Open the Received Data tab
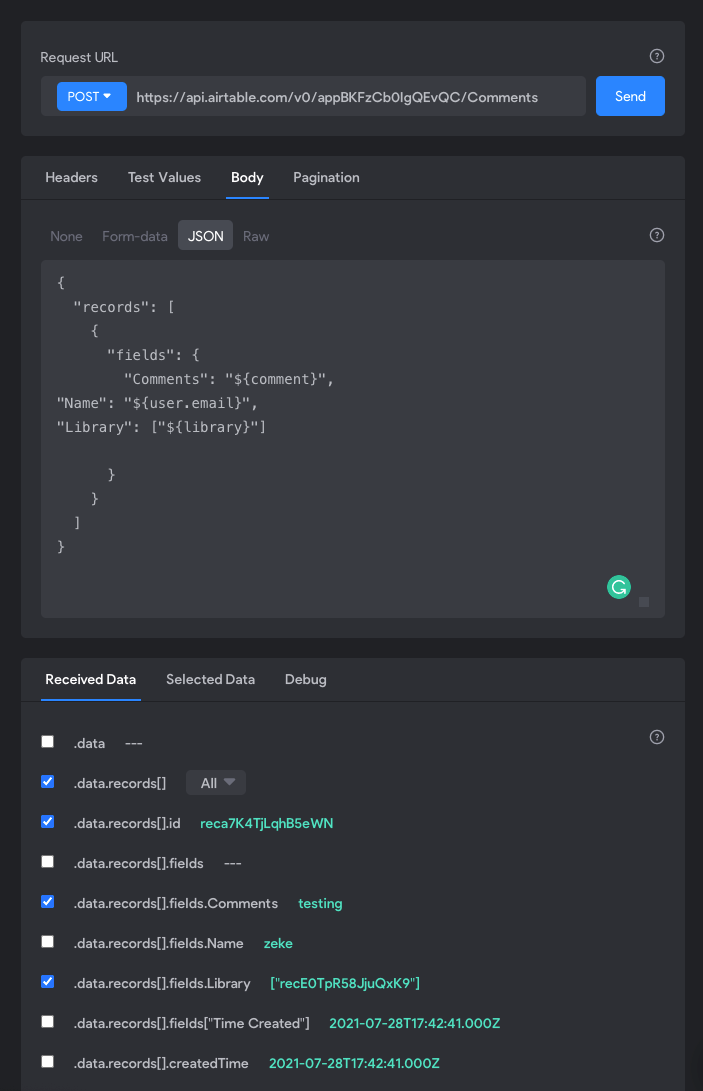Viewport: 703px width, 1091px height. (x=90, y=680)
